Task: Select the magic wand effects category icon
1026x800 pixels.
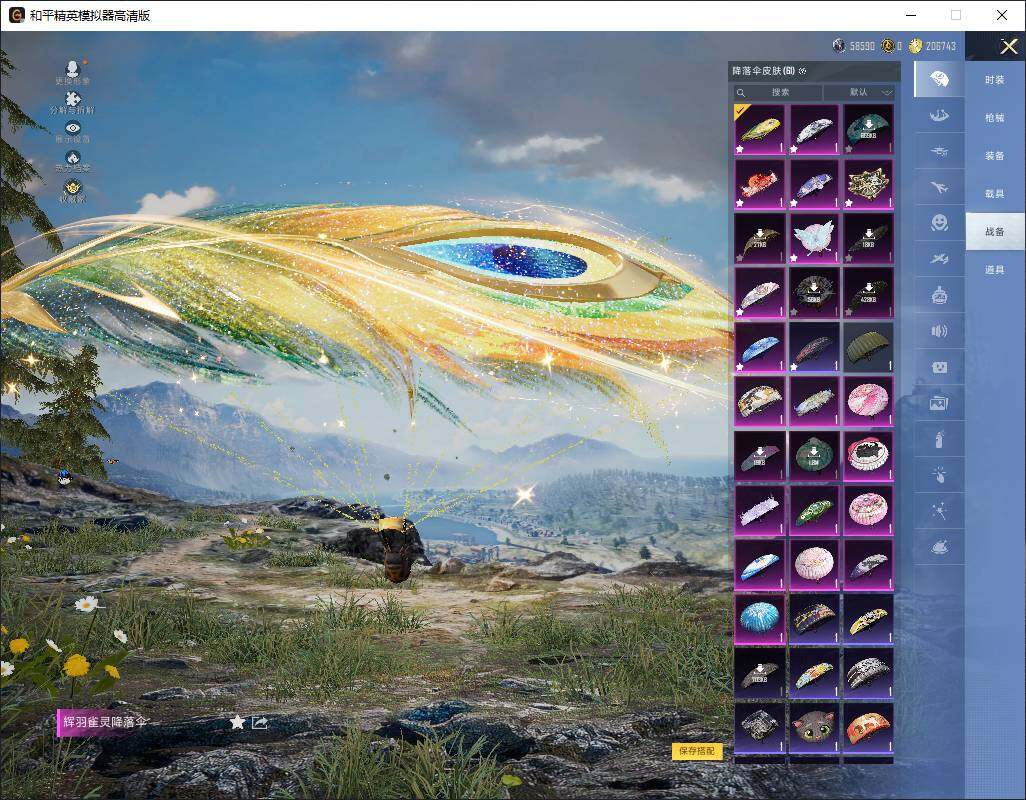Action: click(939, 510)
